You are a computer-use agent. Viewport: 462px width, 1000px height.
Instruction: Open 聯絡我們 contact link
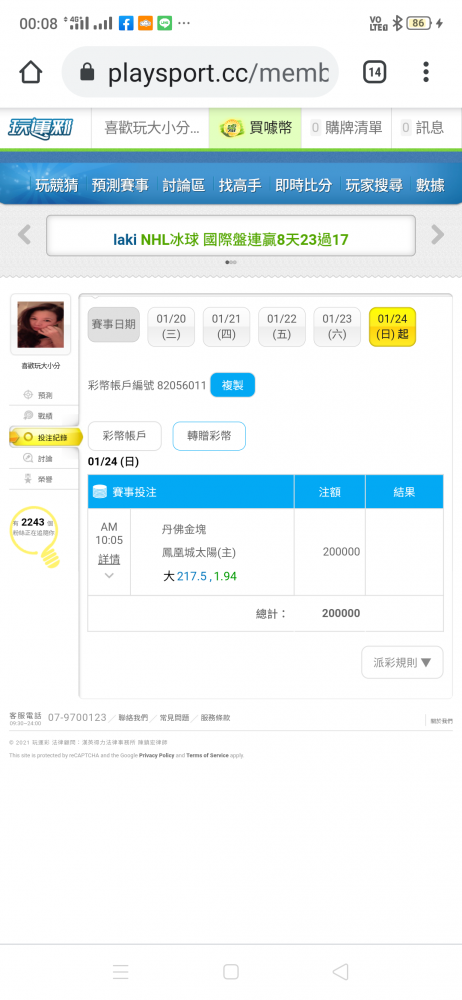pyautogui.click(x=133, y=717)
